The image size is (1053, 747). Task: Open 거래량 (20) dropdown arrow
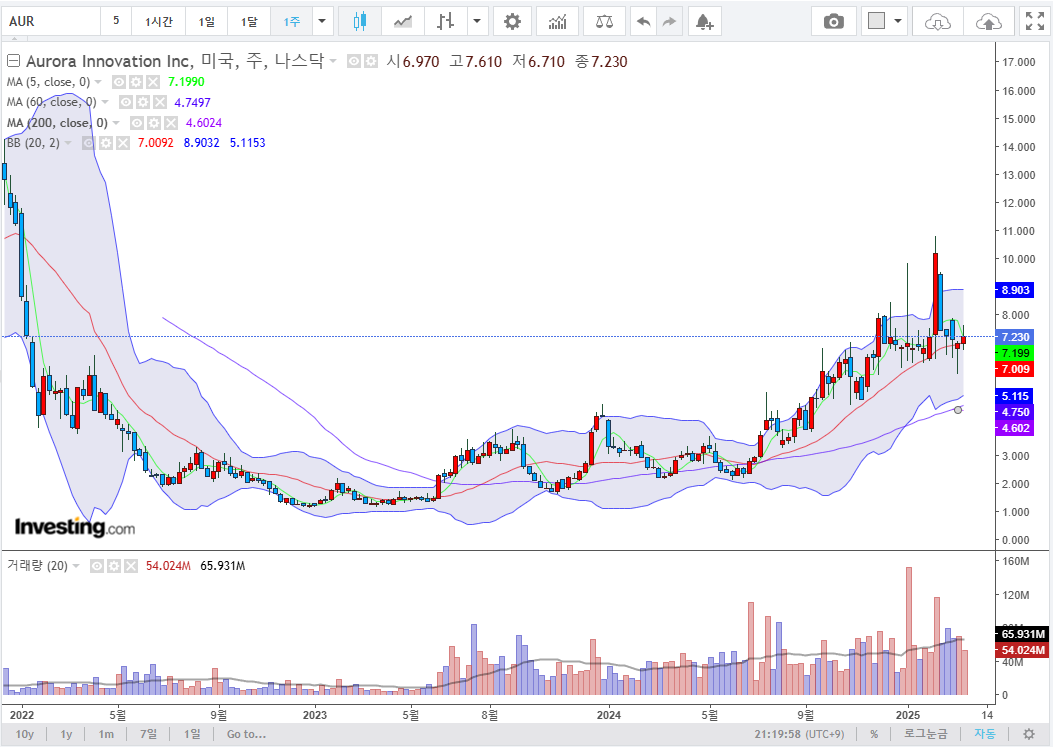point(76,566)
